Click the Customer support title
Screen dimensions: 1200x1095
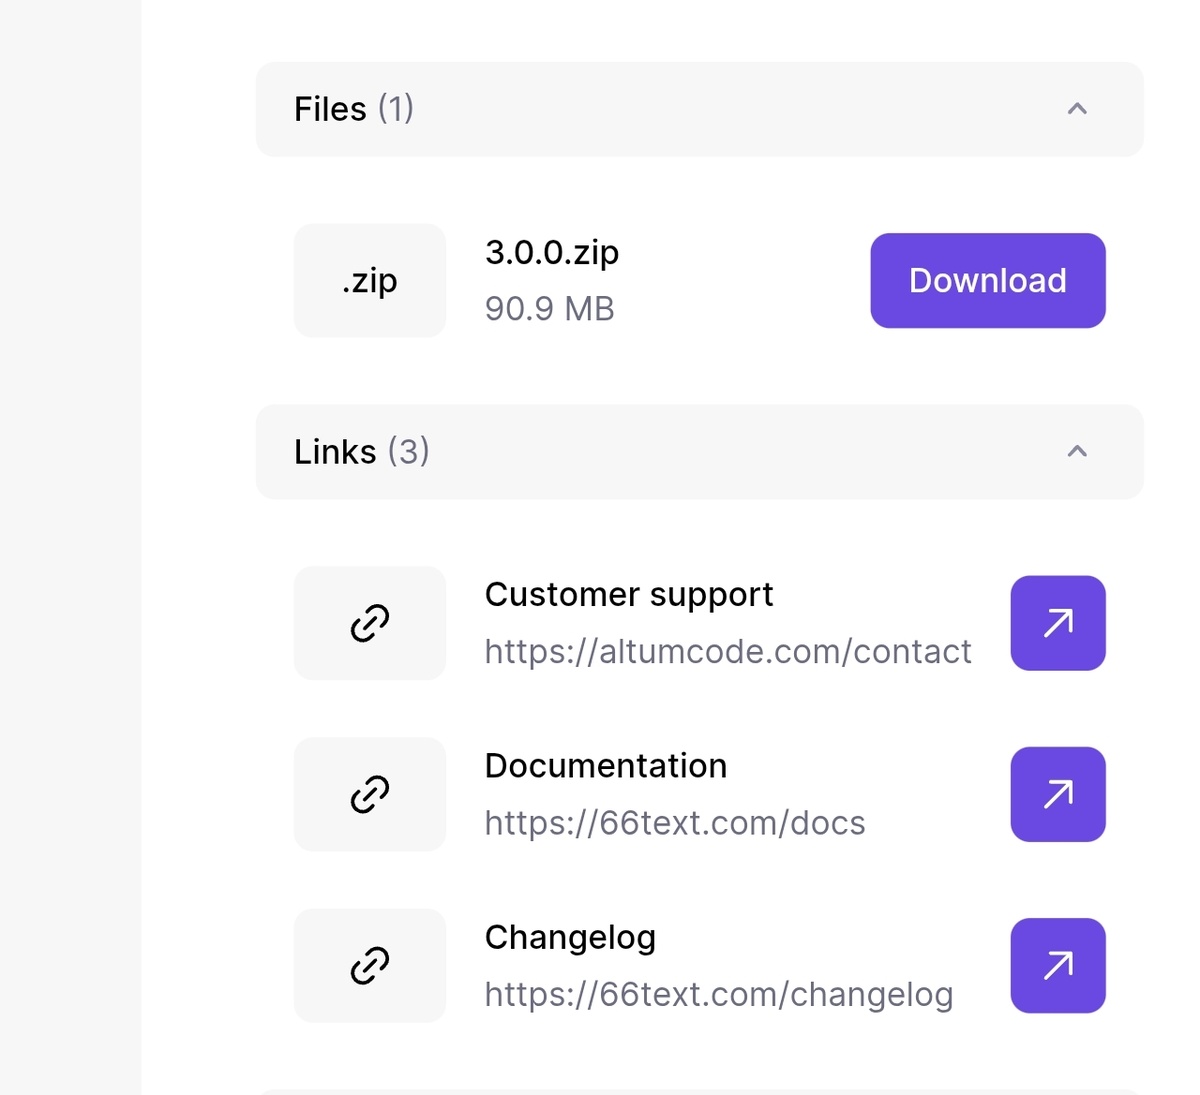[x=628, y=594]
